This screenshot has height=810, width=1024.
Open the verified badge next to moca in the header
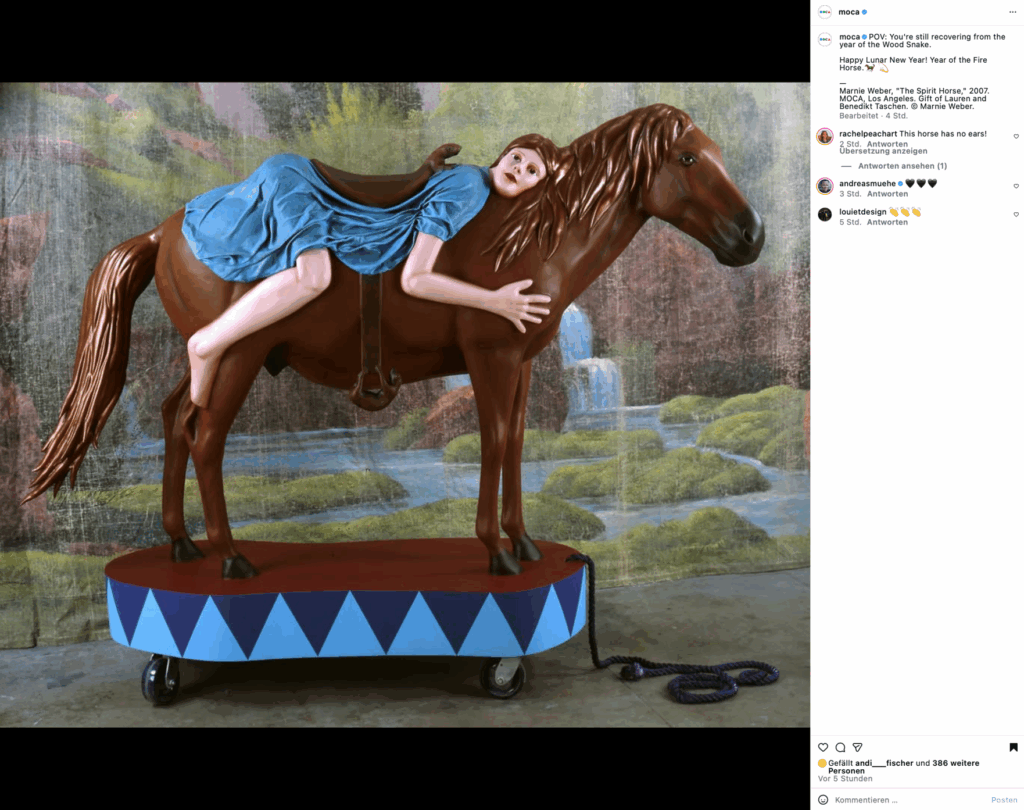[x=864, y=12]
